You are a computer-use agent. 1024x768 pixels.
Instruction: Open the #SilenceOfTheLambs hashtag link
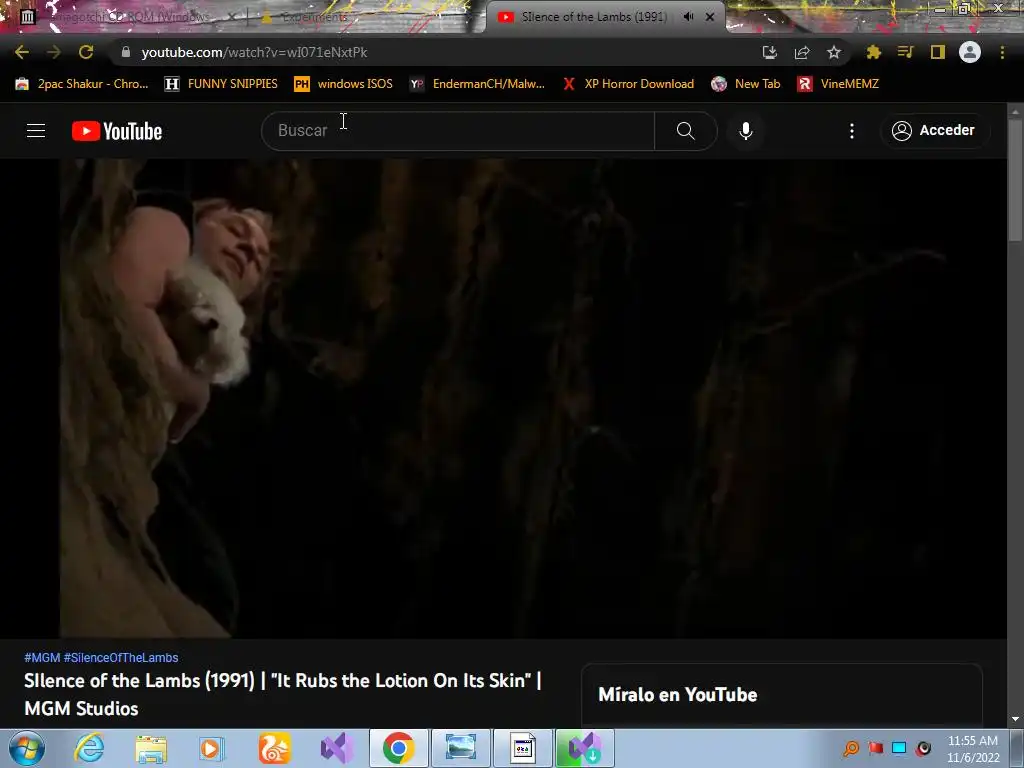pyautogui.click(x=121, y=658)
